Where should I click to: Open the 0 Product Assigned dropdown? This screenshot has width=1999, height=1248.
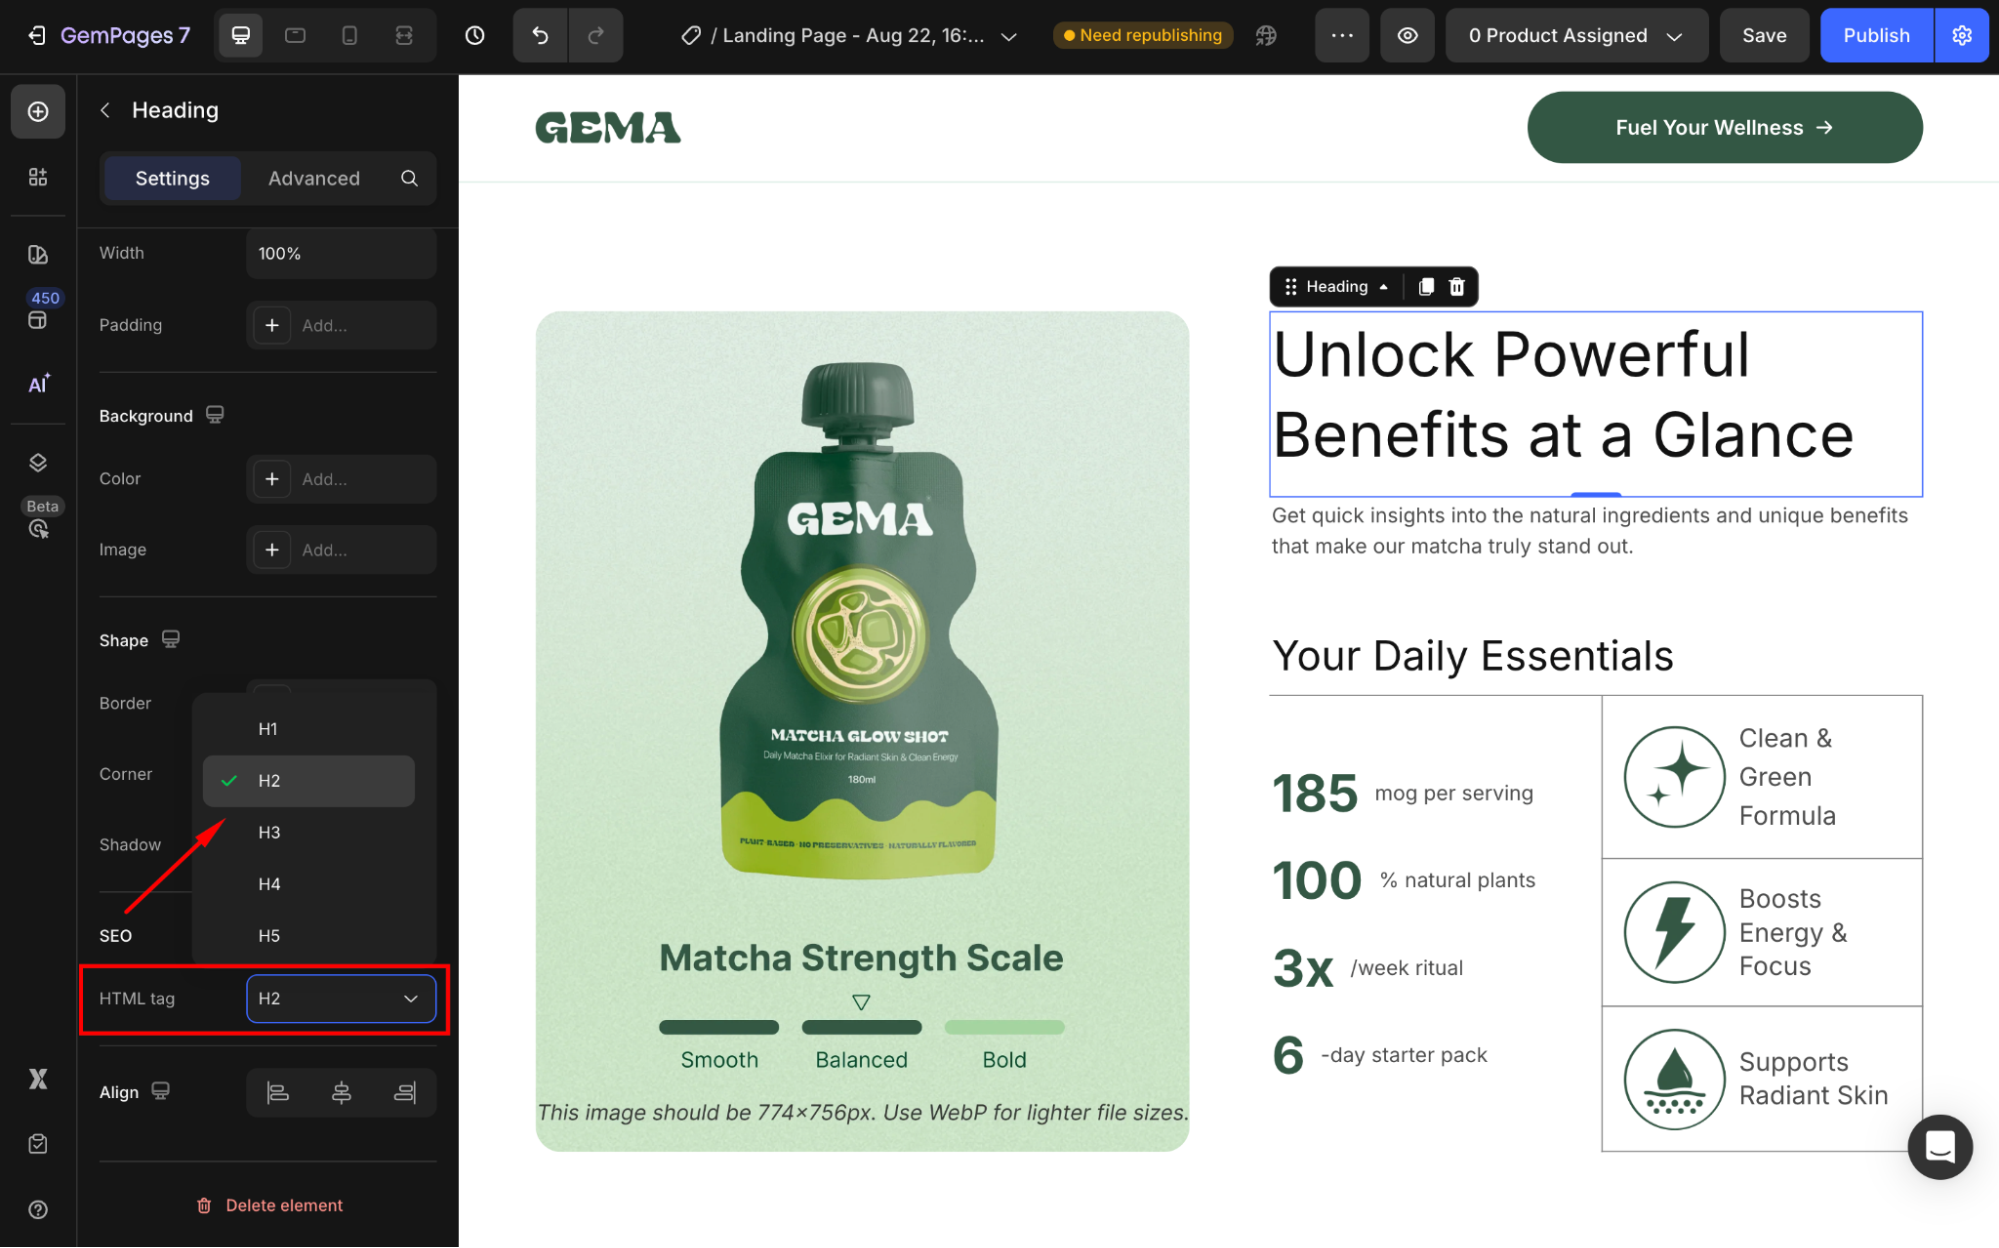(x=1575, y=36)
